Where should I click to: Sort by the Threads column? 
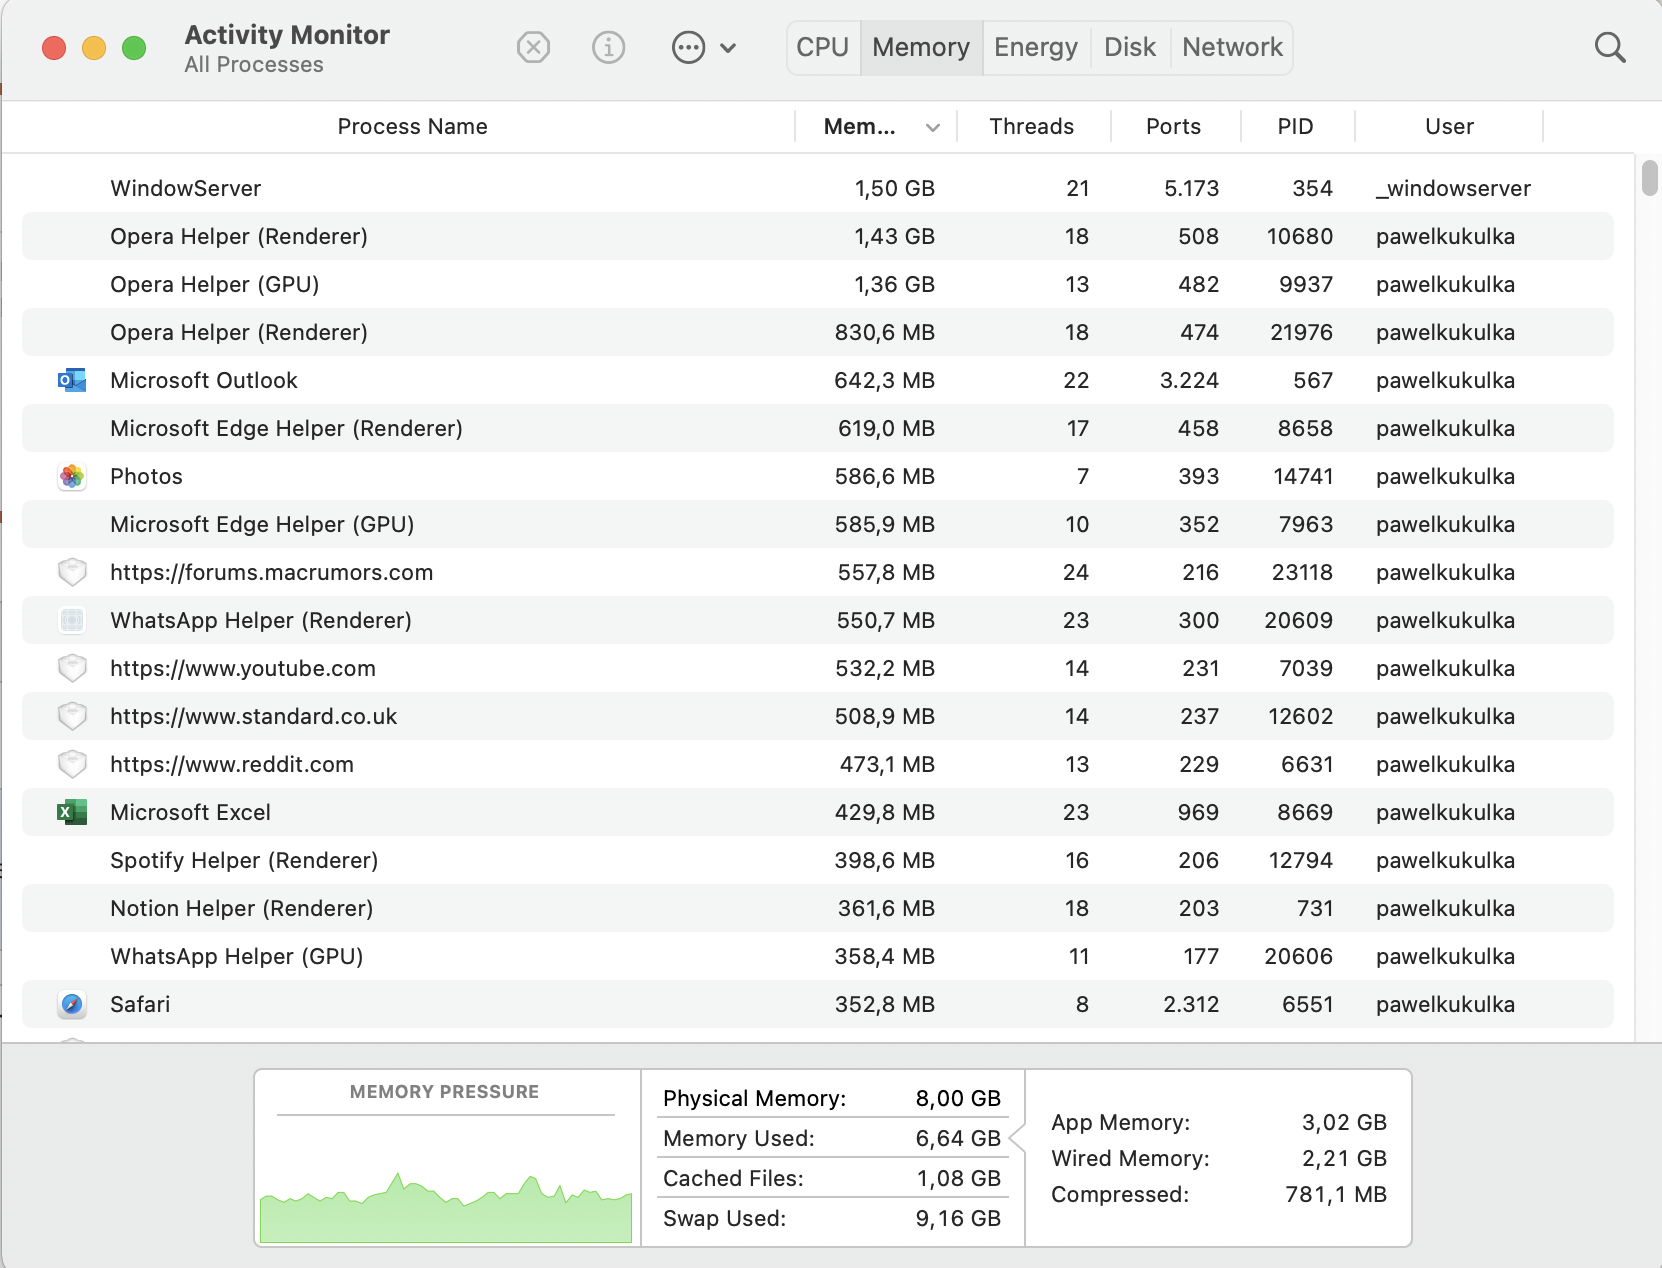click(x=1032, y=126)
